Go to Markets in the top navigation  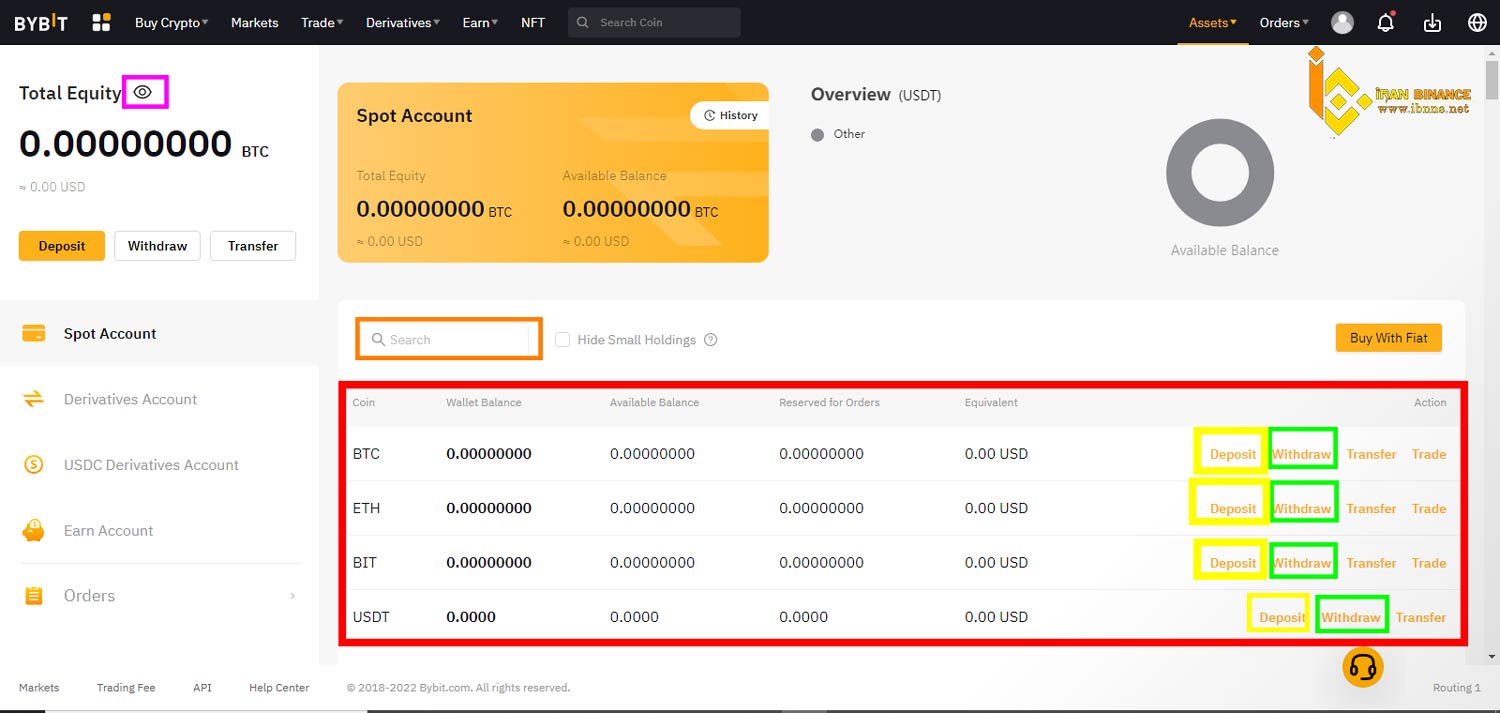(x=255, y=22)
